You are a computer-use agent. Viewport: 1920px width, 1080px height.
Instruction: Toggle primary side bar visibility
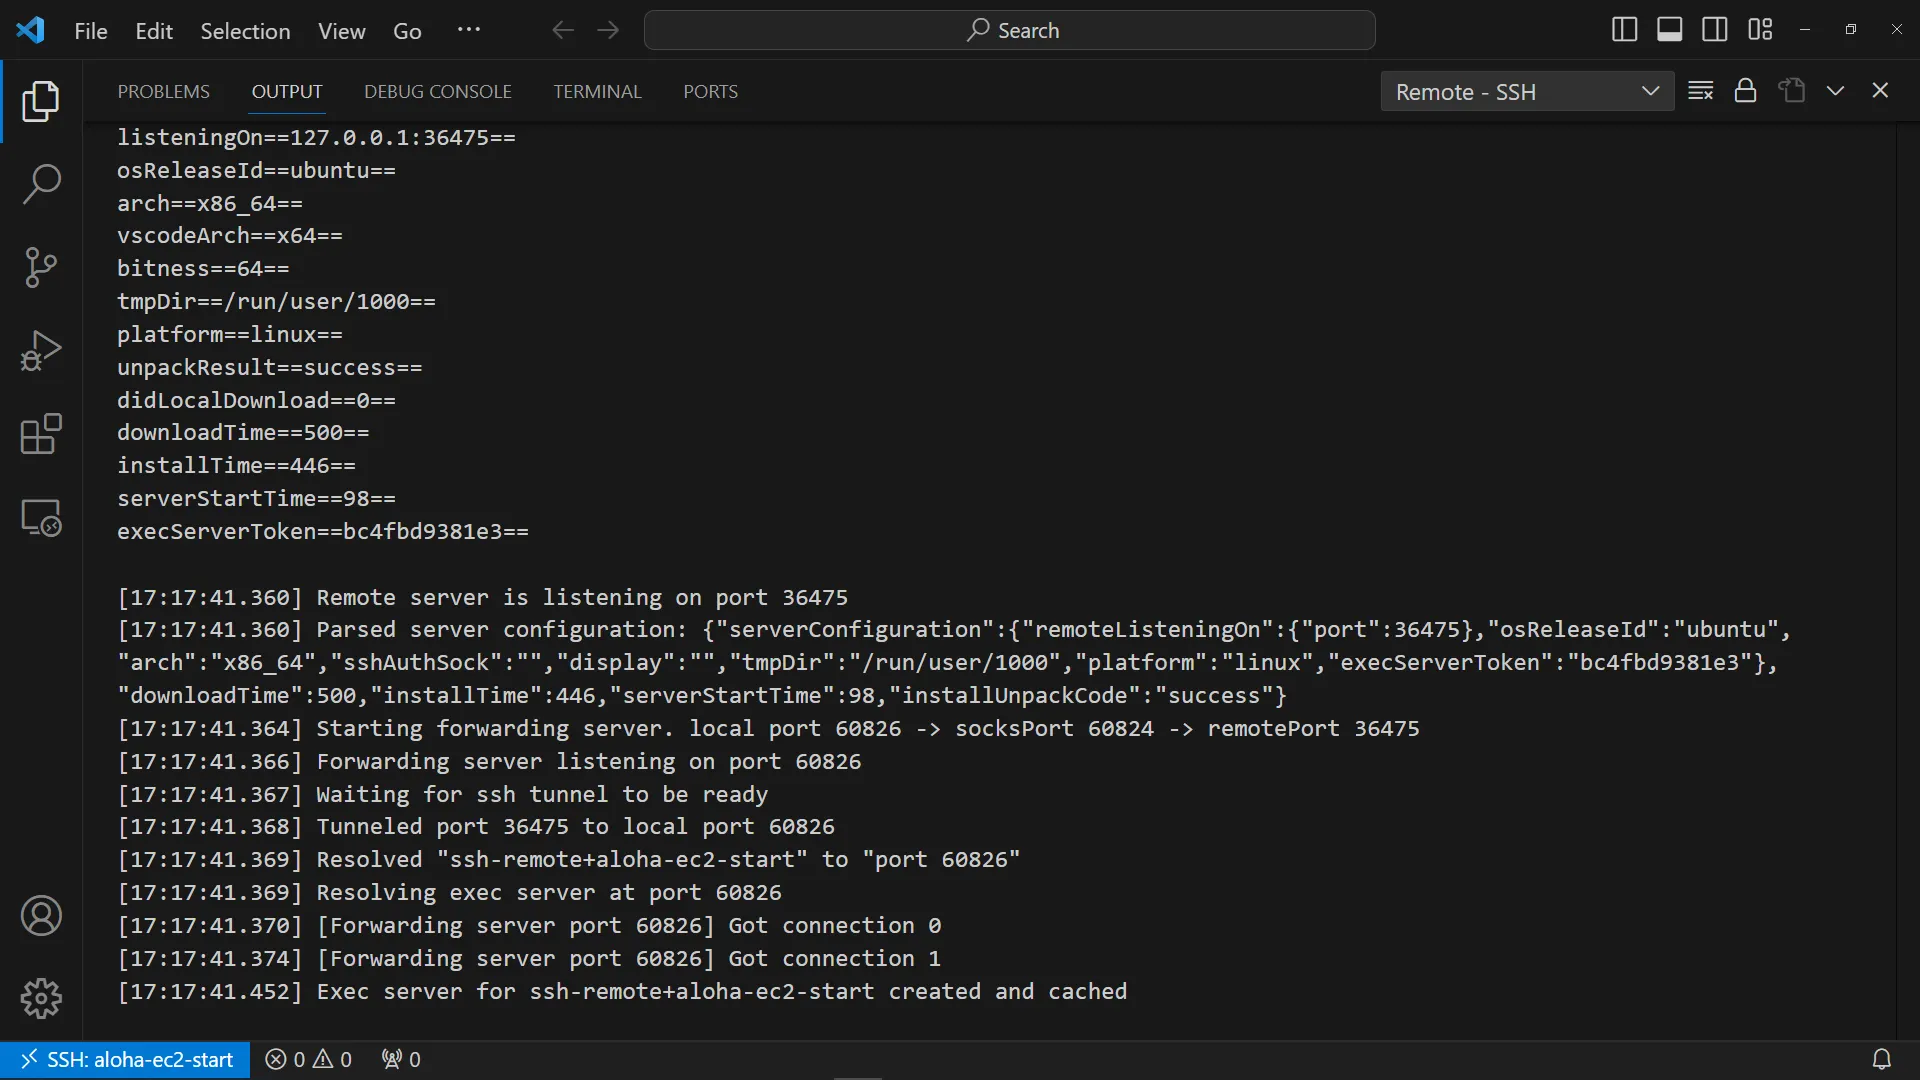[x=1624, y=30]
